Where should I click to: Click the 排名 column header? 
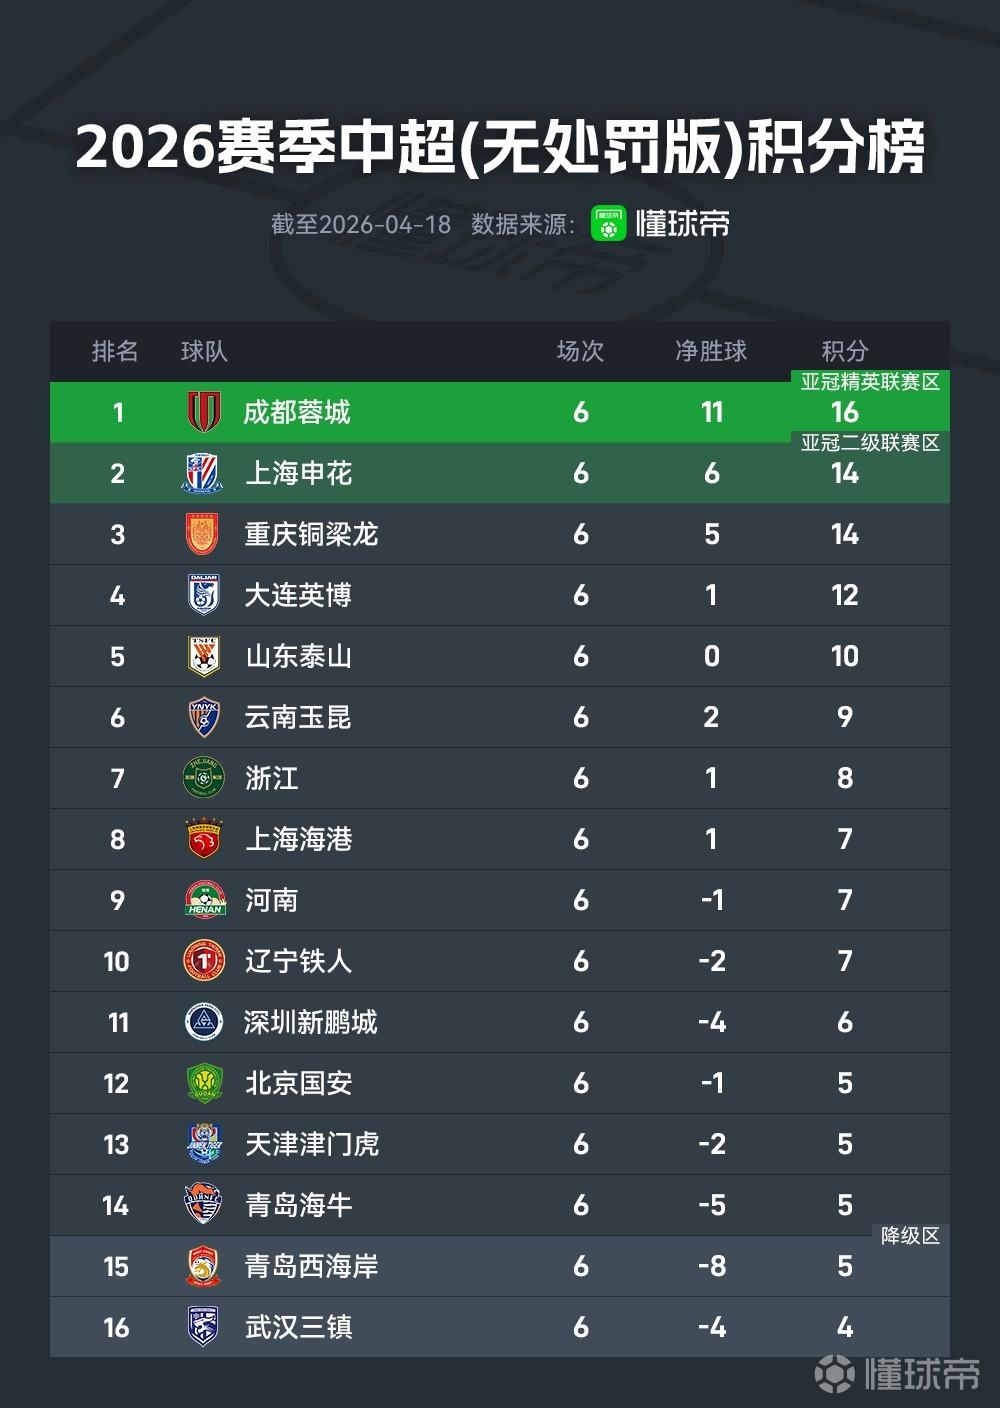tap(115, 351)
